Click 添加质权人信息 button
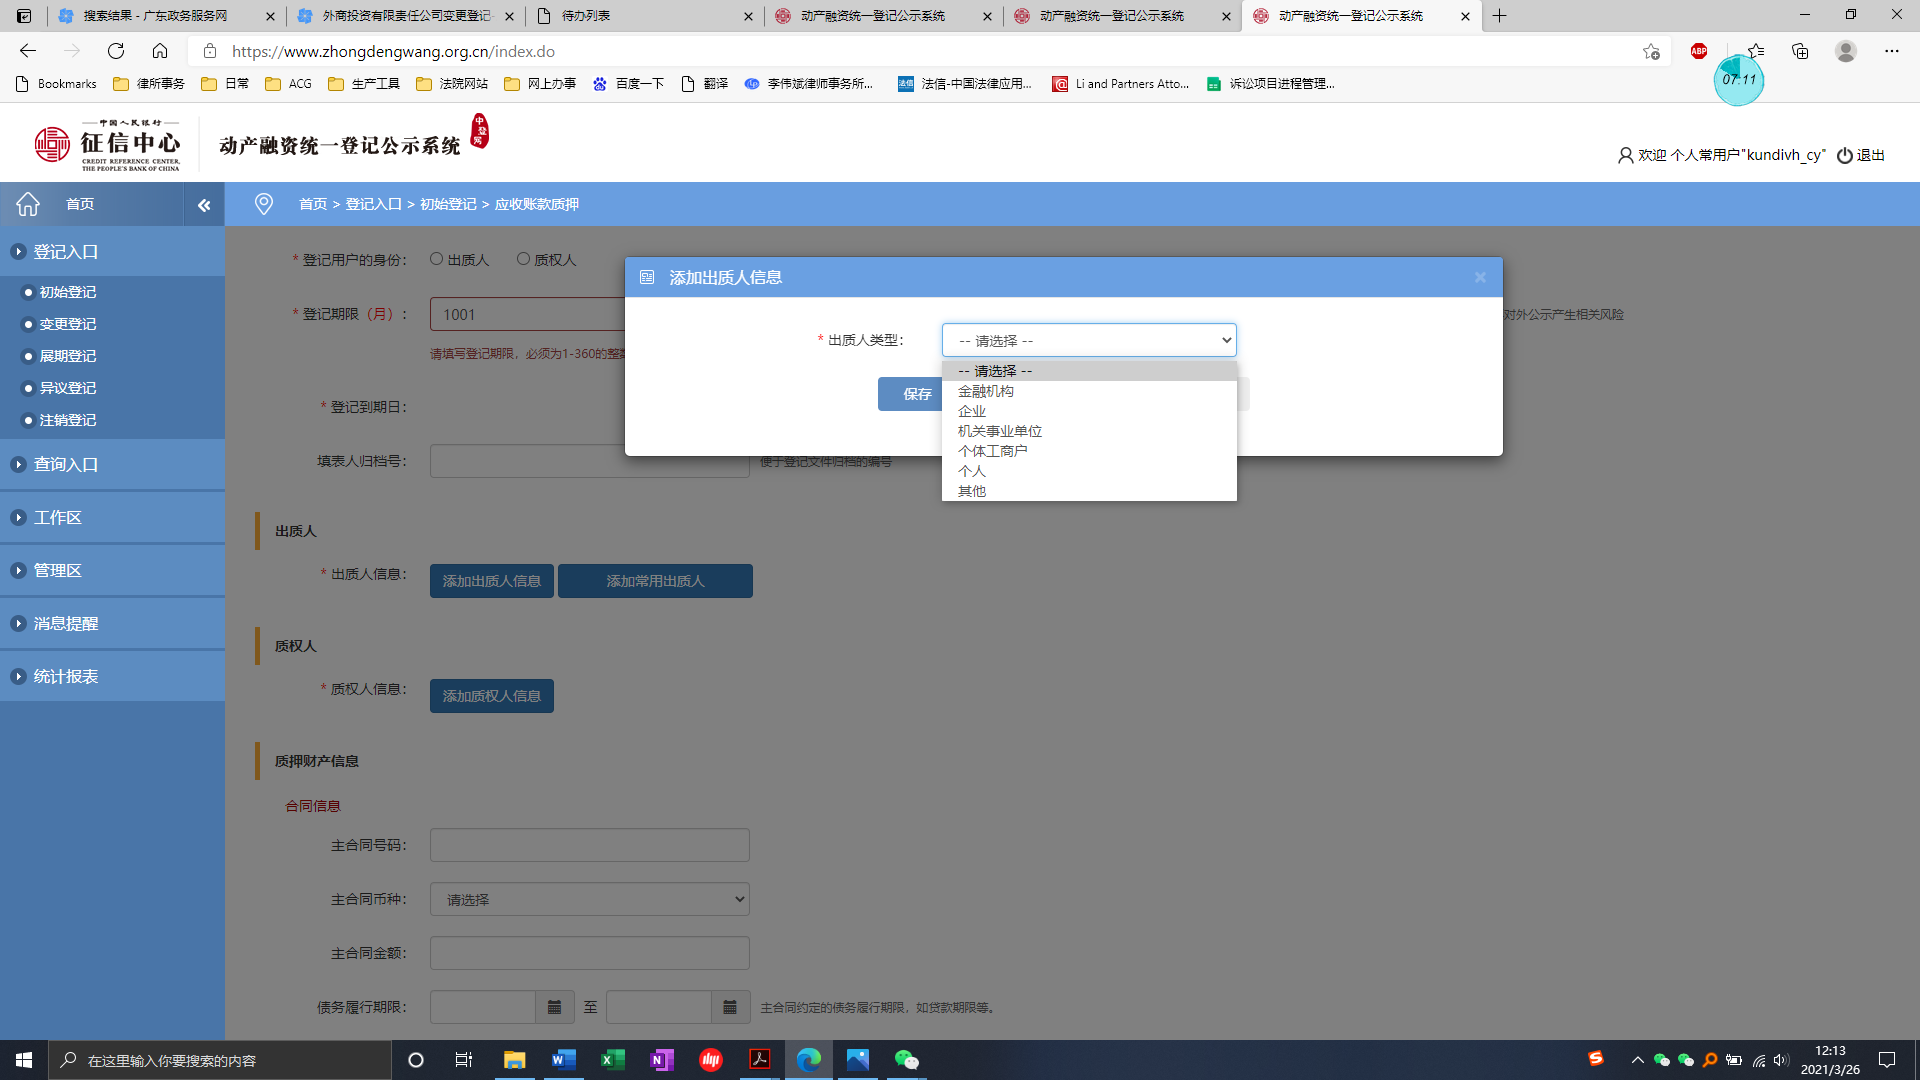The height and width of the screenshot is (1080, 1920). pyautogui.click(x=491, y=696)
